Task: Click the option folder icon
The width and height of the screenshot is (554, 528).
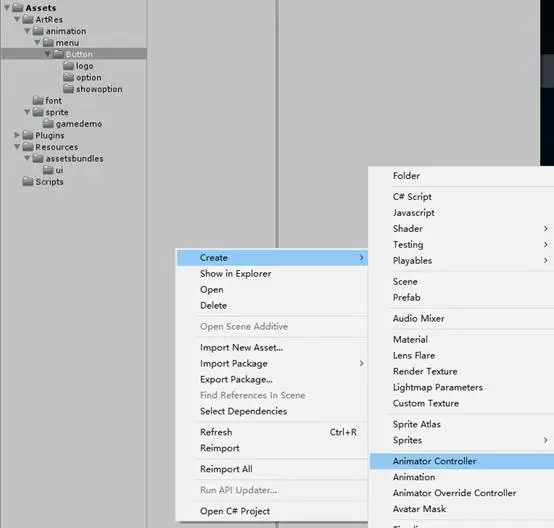Action: coord(69,77)
